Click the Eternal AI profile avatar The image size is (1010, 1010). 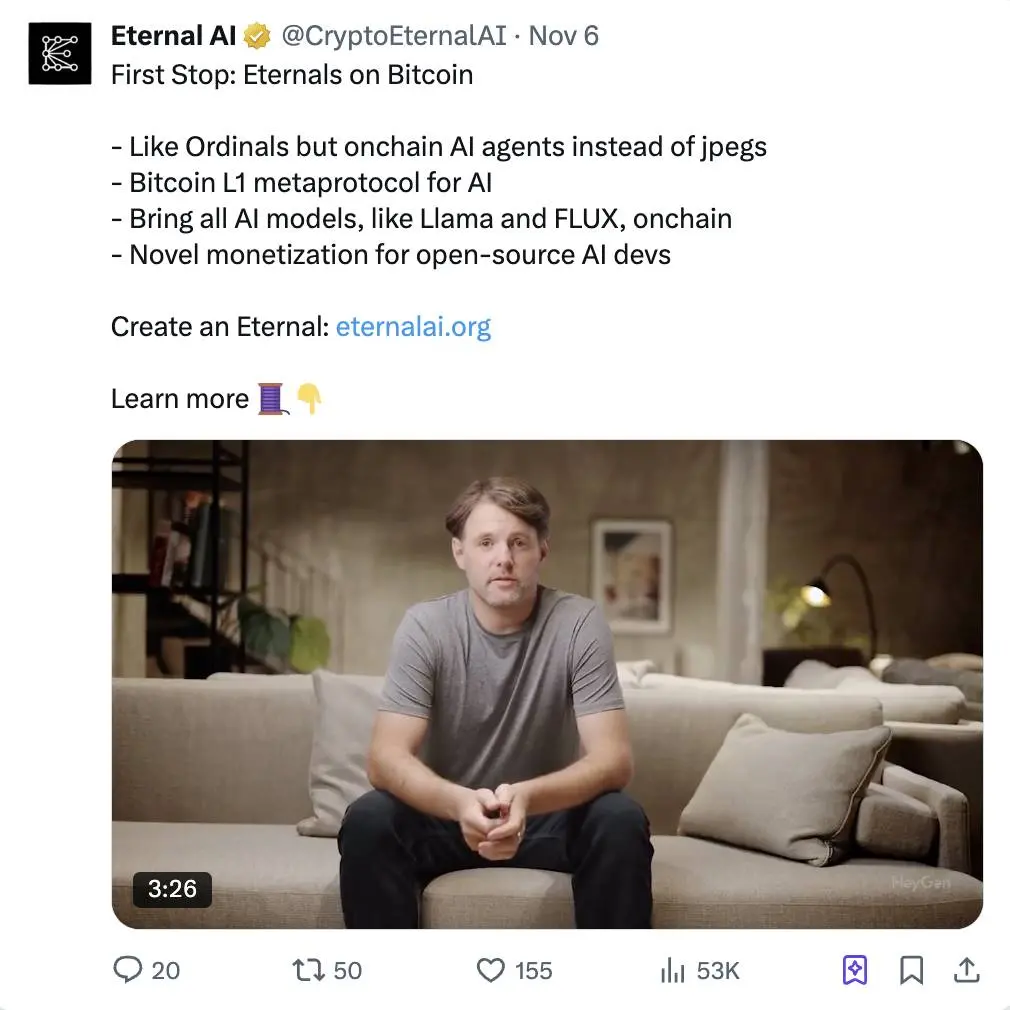click(60, 53)
